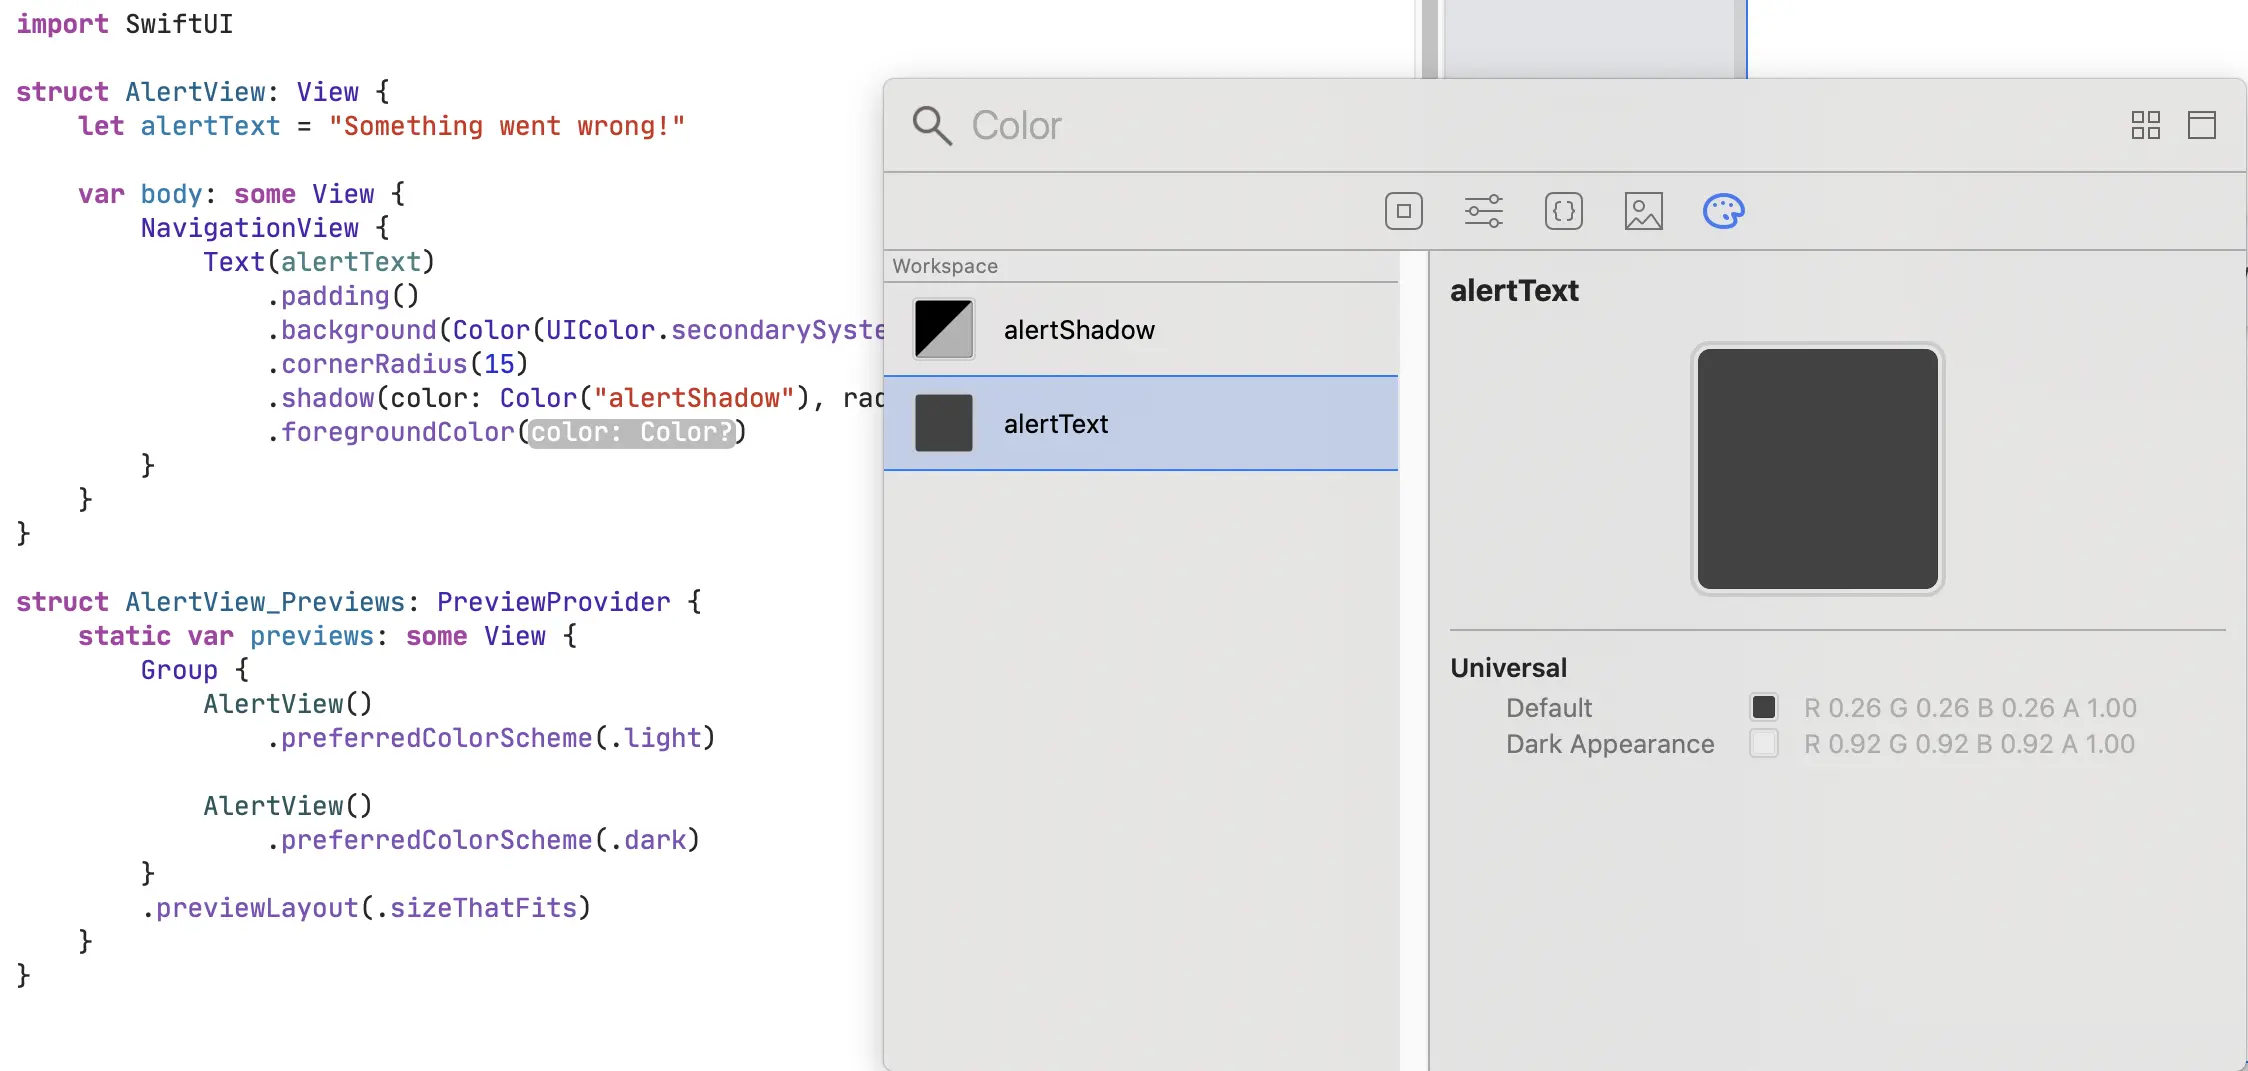
Task: Click the Default appearance color chip
Action: 1763,707
